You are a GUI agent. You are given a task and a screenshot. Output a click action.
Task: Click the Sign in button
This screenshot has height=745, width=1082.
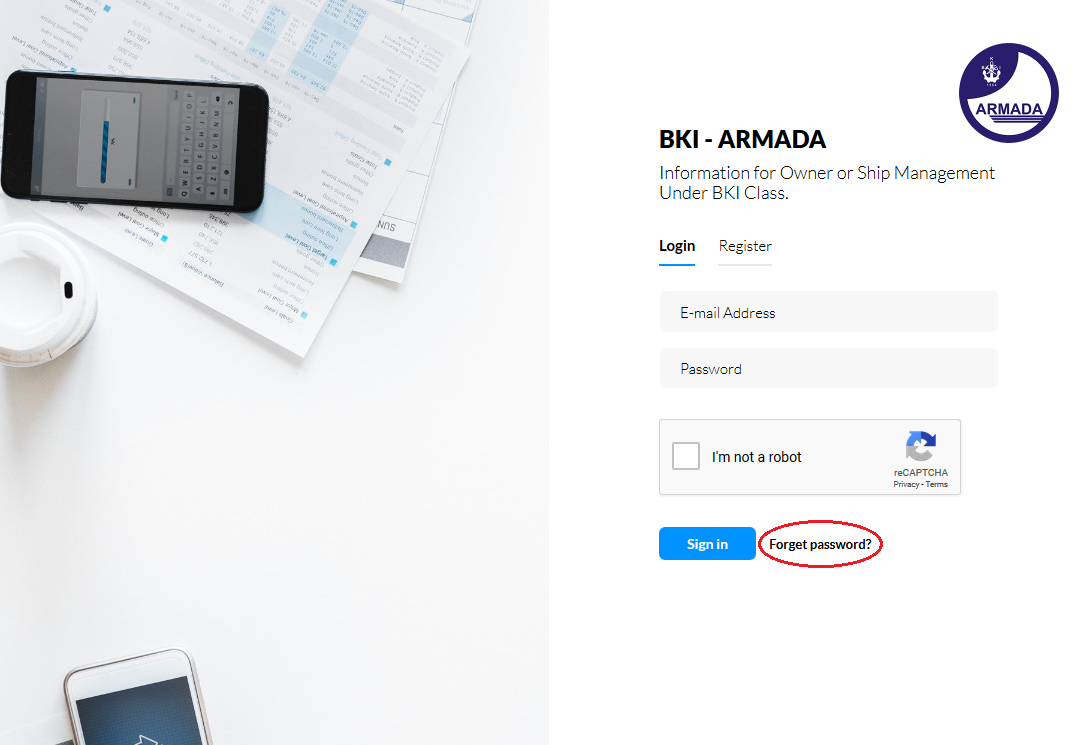click(707, 544)
